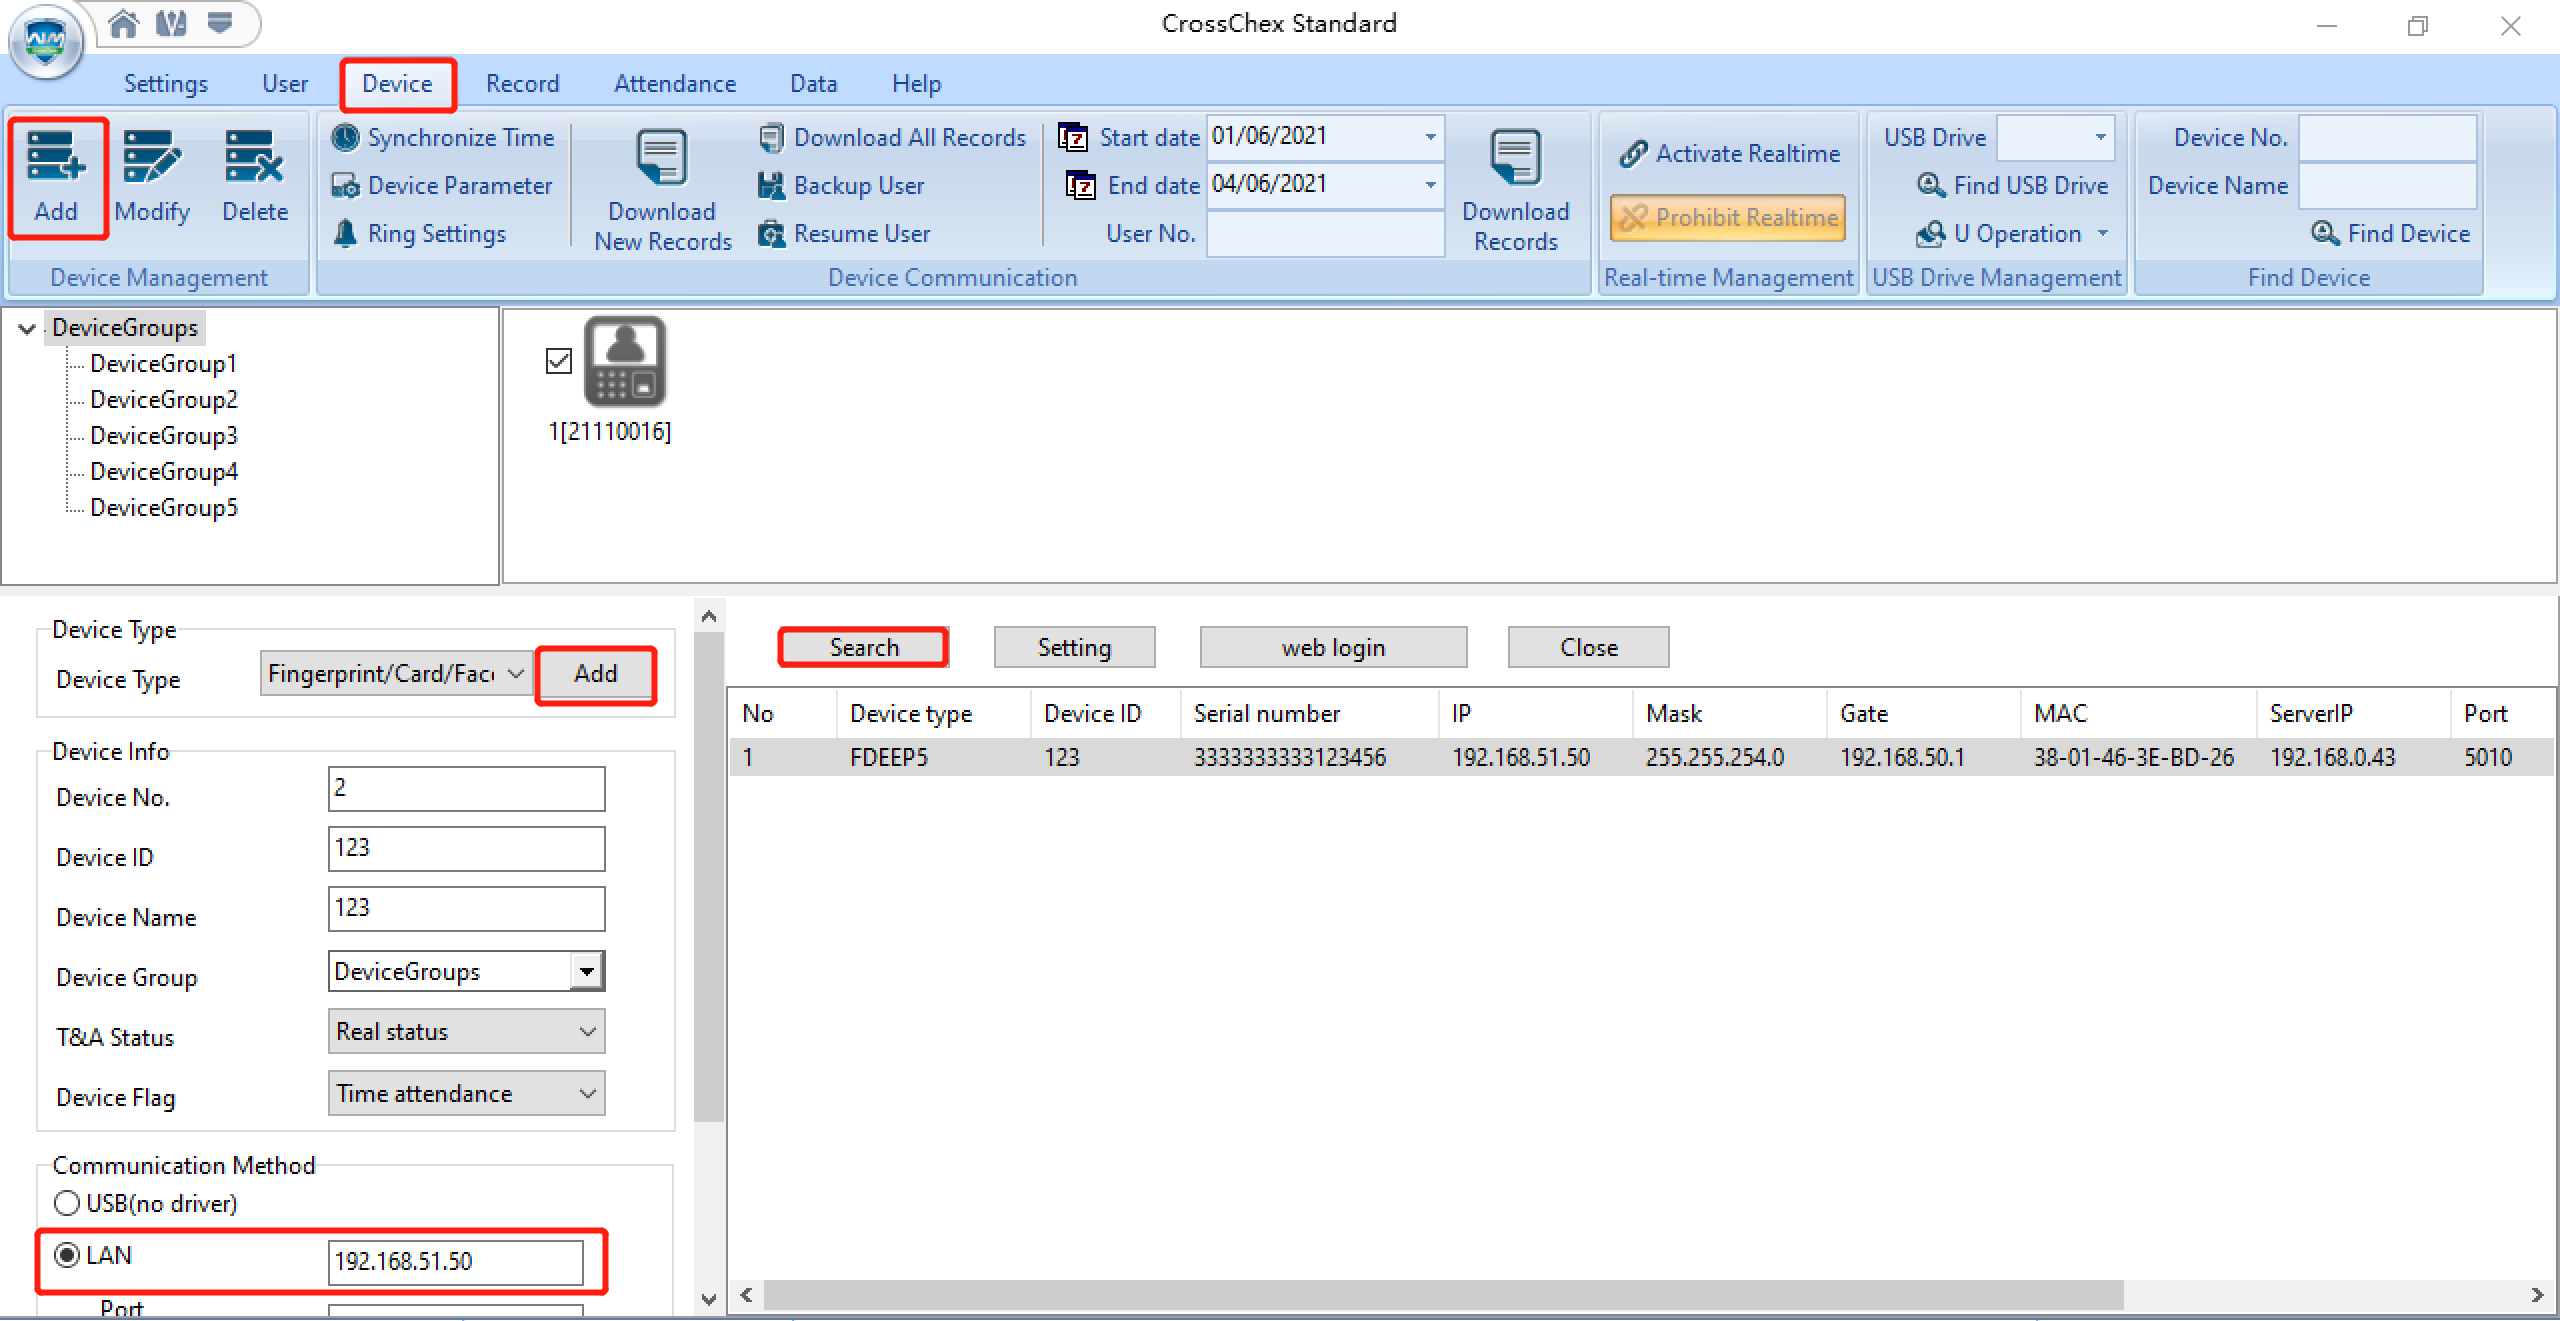2560x1321 pixels.
Task: Open Ring Settings bell icon
Action: [x=345, y=233]
